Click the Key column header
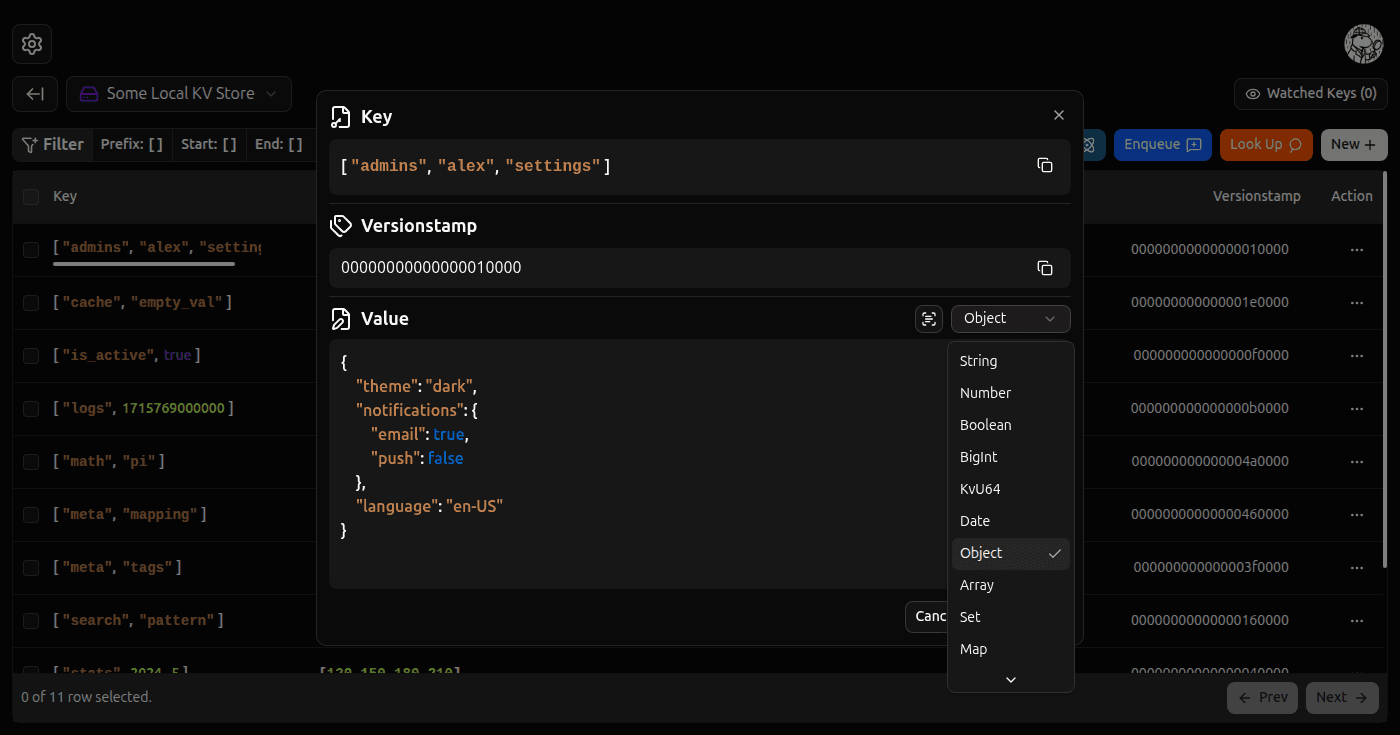 (65, 197)
